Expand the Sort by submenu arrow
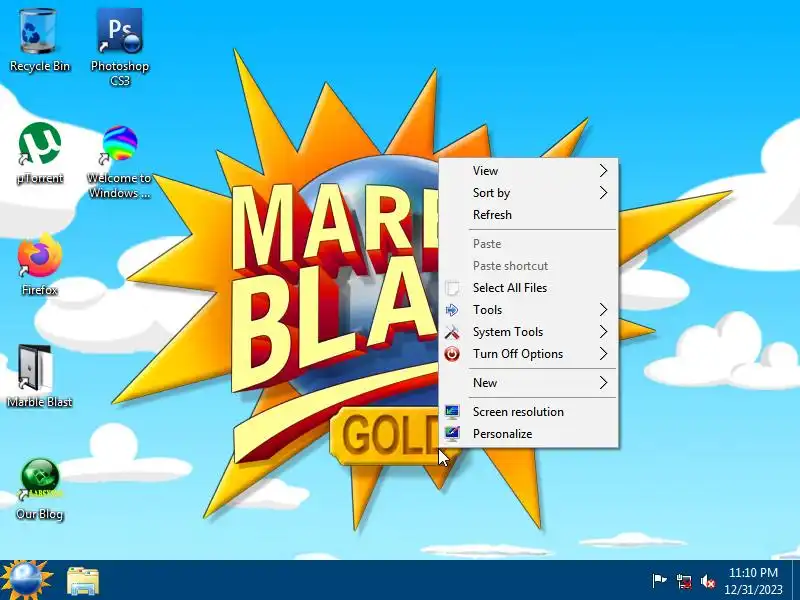Screen dimensions: 800x600 coord(604,192)
